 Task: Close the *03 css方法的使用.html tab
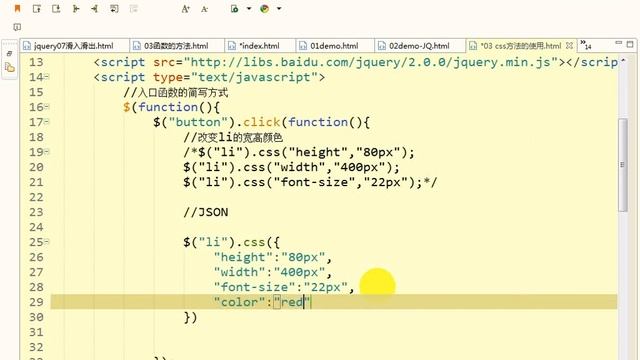point(569,45)
